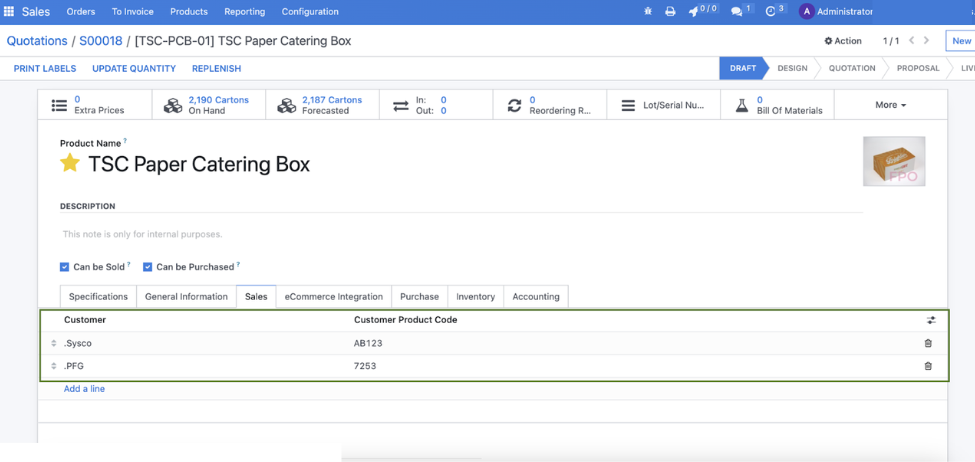Click column settings adjust icon
The width and height of the screenshot is (975, 462).
point(931,320)
